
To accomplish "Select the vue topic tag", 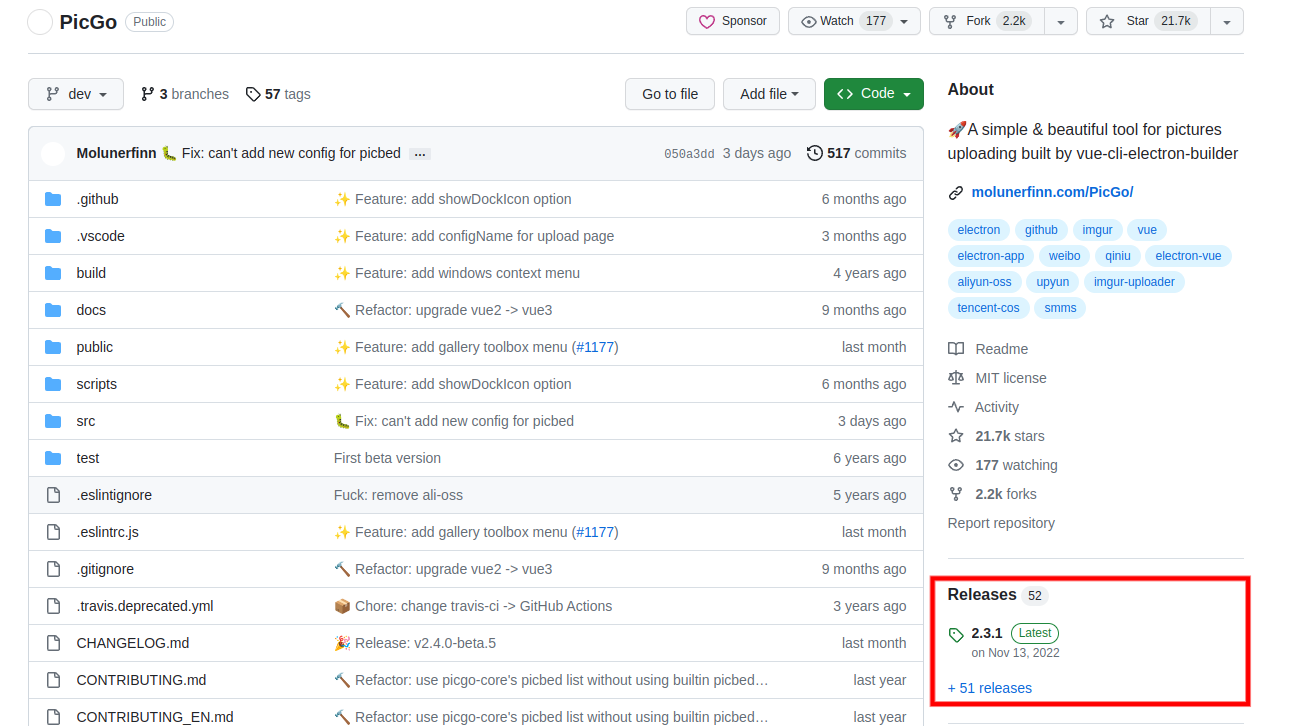I will point(1147,230).
